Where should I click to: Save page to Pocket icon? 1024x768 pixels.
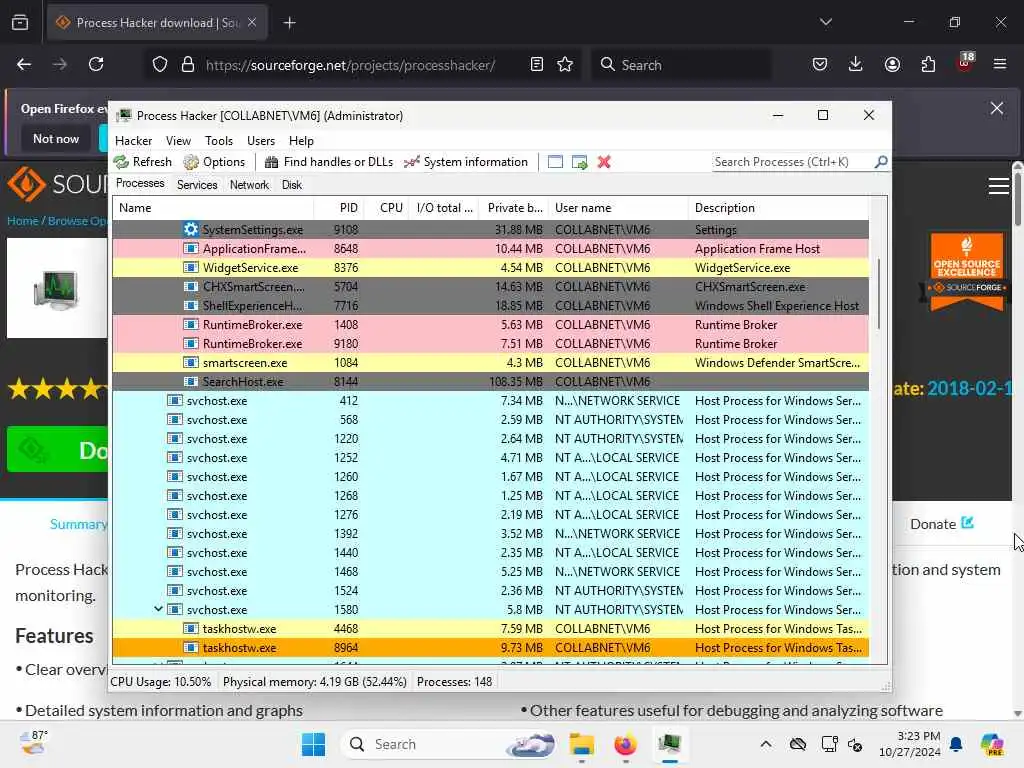click(x=820, y=64)
